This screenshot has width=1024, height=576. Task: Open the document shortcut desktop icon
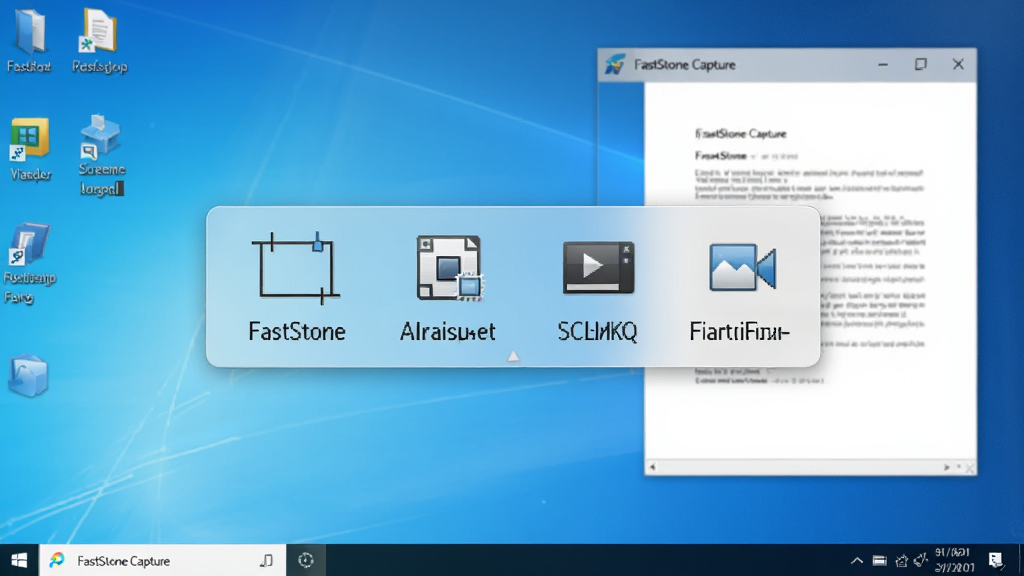pyautogui.click(x=99, y=31)
